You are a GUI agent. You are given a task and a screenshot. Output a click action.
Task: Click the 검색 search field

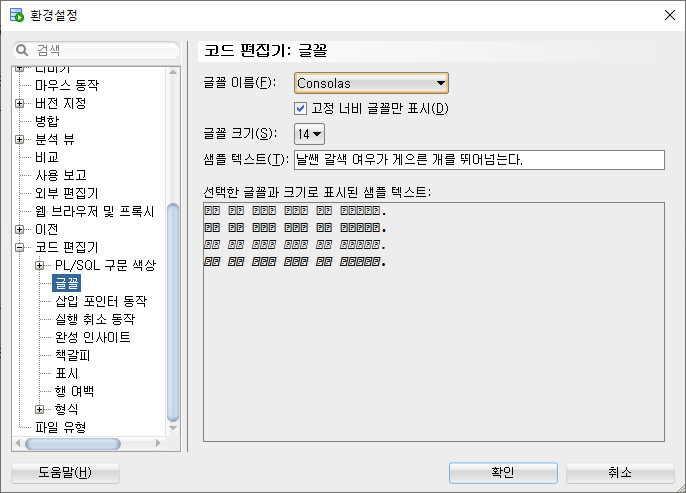(96, 50)
